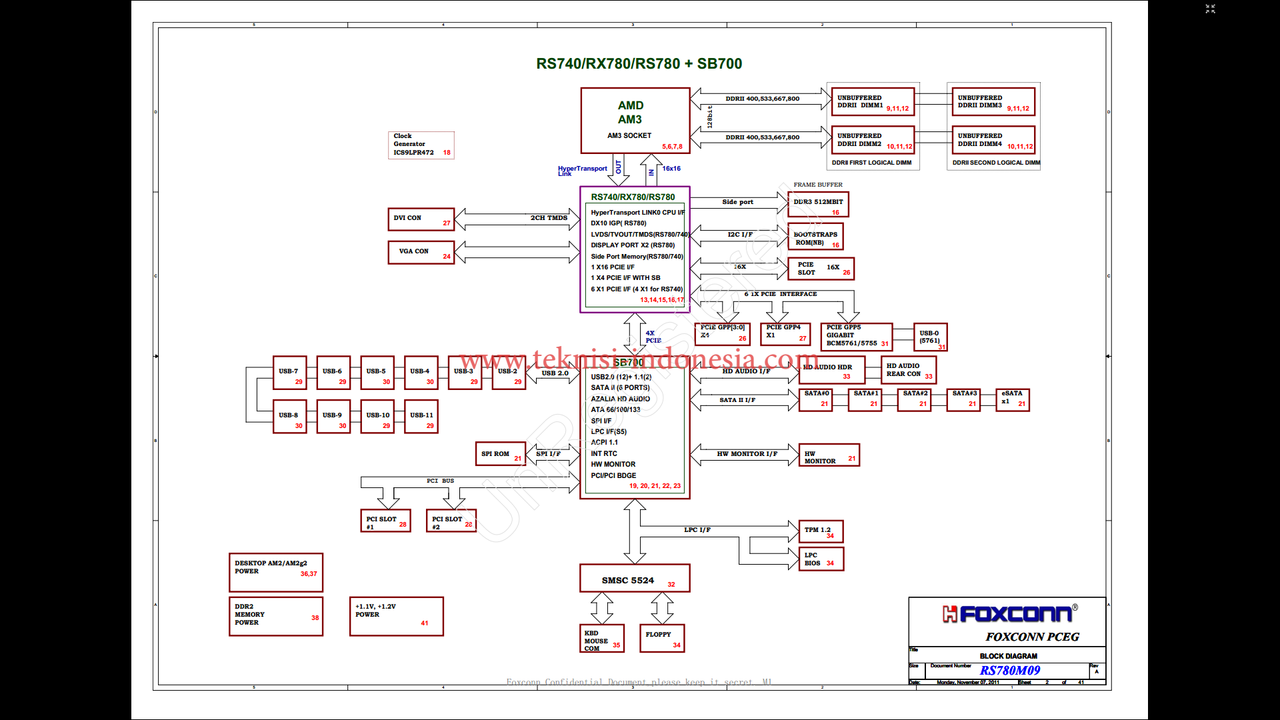Click the SPI ROM block

(x=501, y=454)
